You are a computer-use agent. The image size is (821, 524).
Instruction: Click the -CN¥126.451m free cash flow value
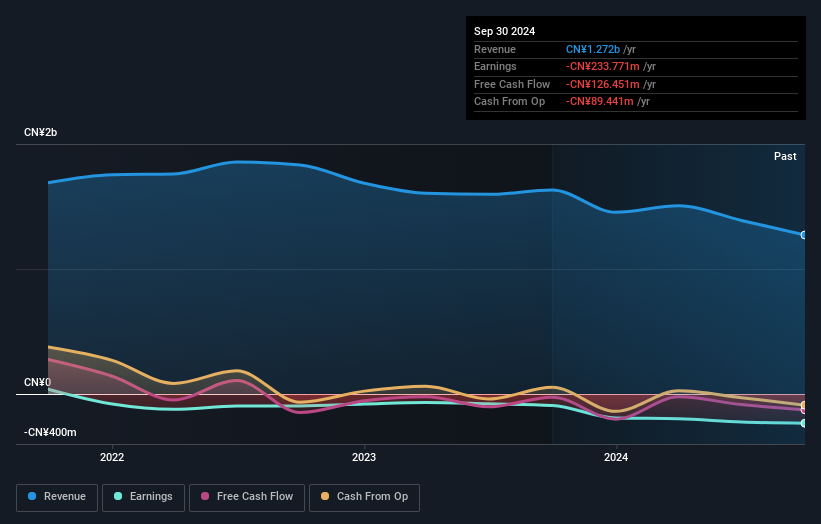602,84
